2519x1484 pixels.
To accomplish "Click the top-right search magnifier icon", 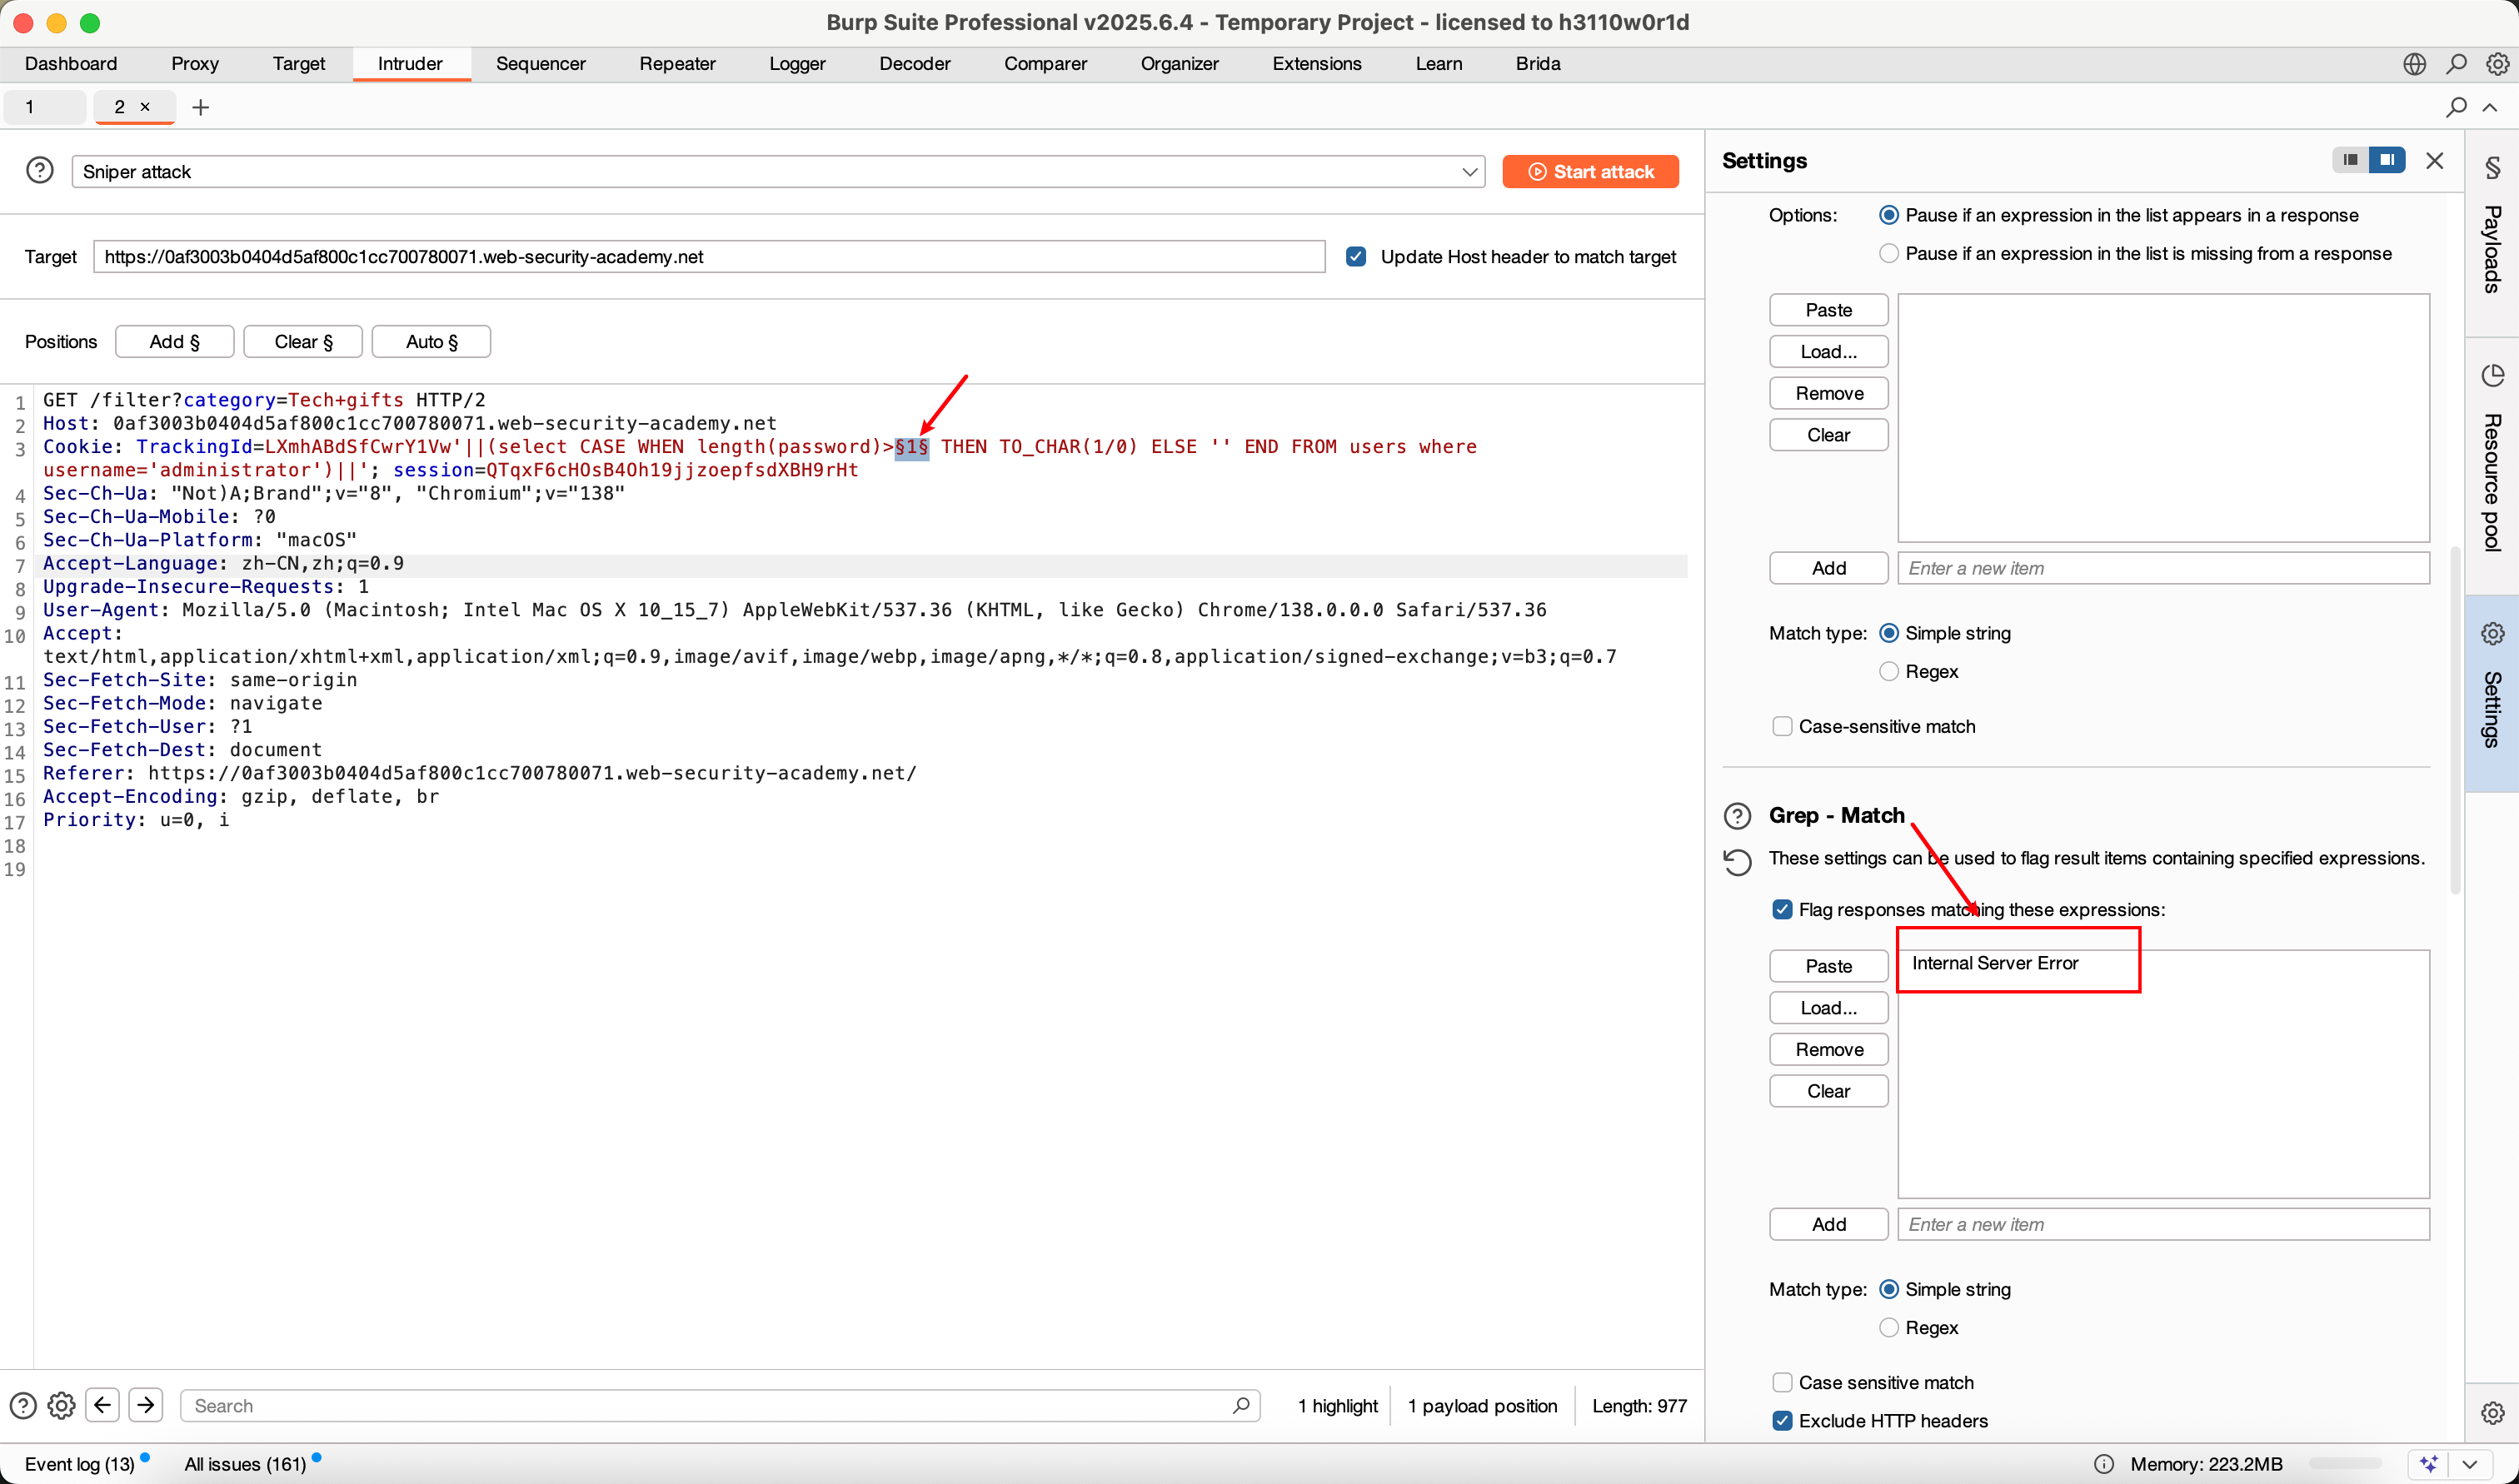I will point(2456,64).
